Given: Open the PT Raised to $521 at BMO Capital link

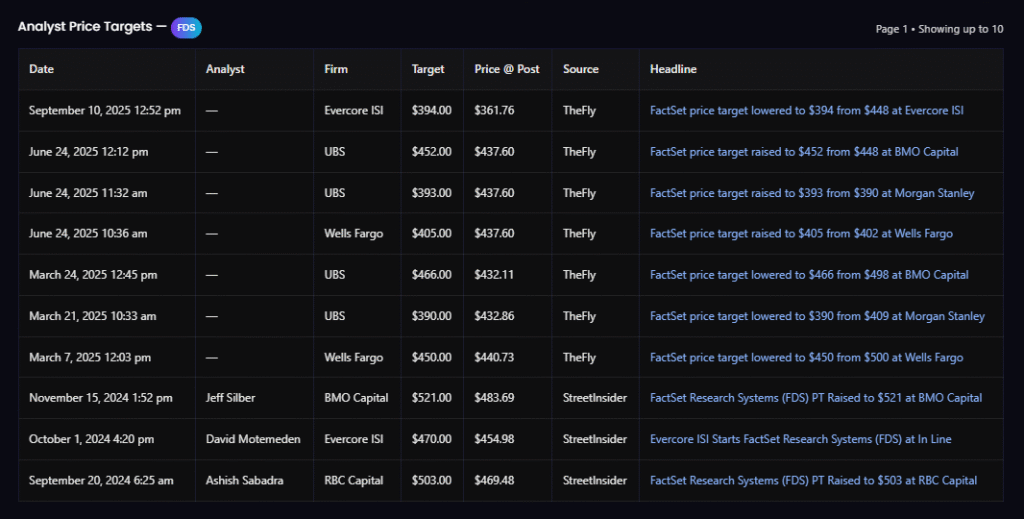Looking at the screenshot, I should (x=815, y=398).
